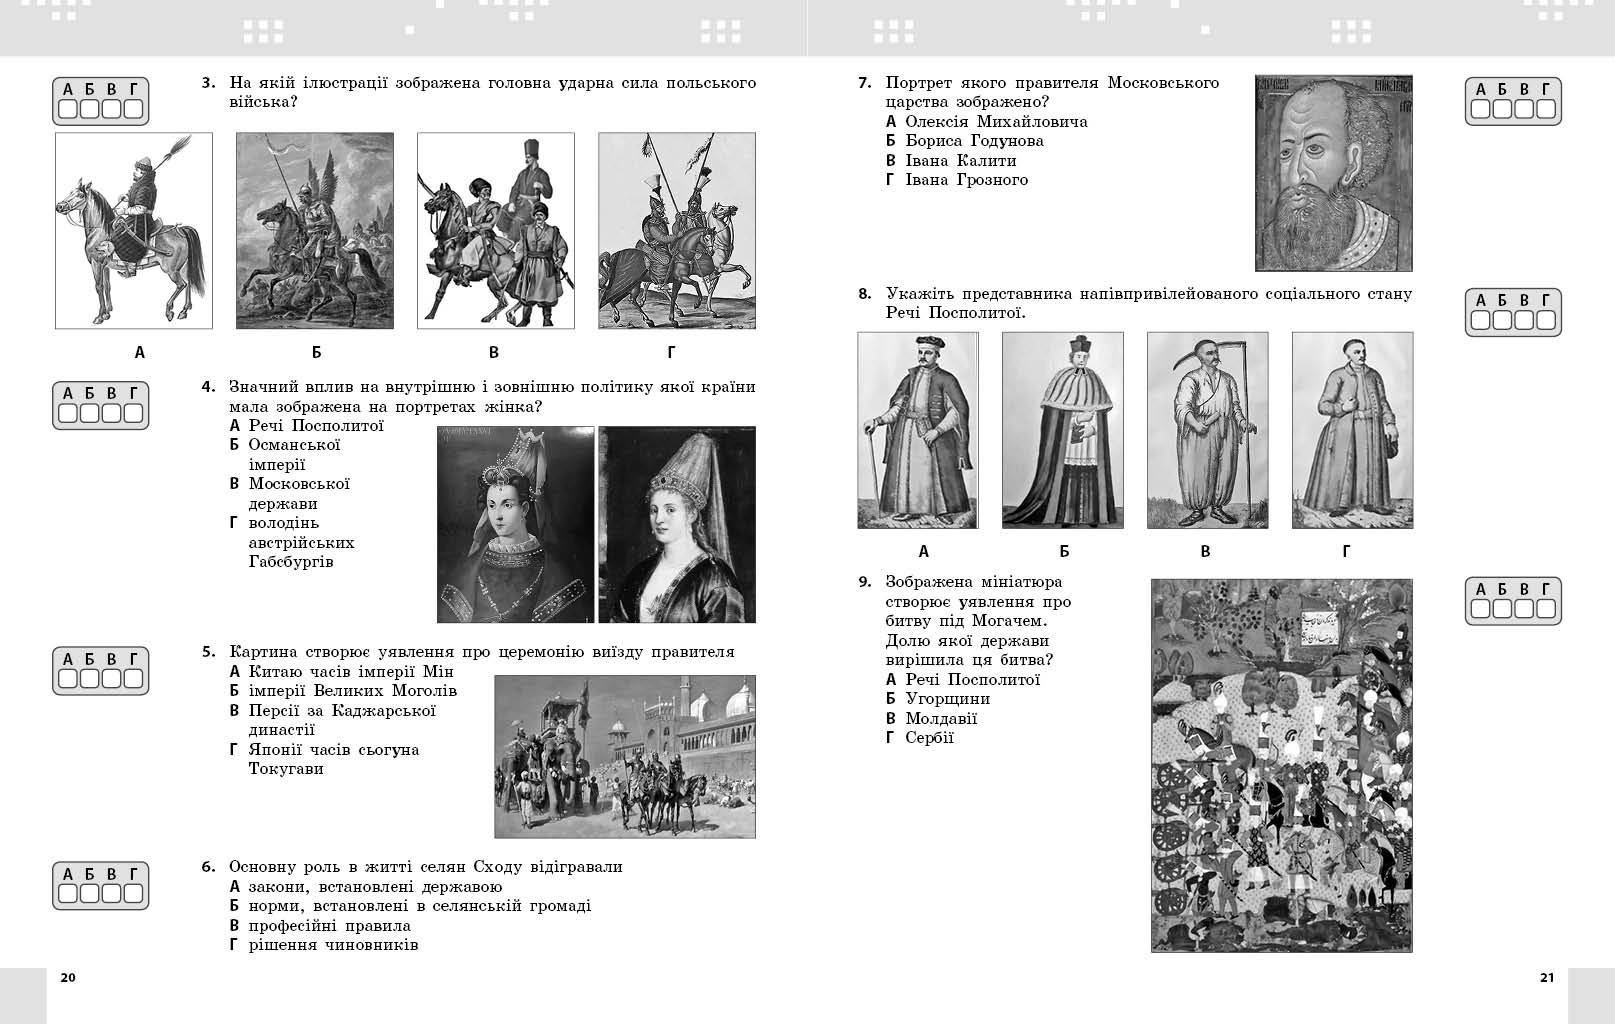Click question 3 illustration В with three Cossacks

coord(495,231)
